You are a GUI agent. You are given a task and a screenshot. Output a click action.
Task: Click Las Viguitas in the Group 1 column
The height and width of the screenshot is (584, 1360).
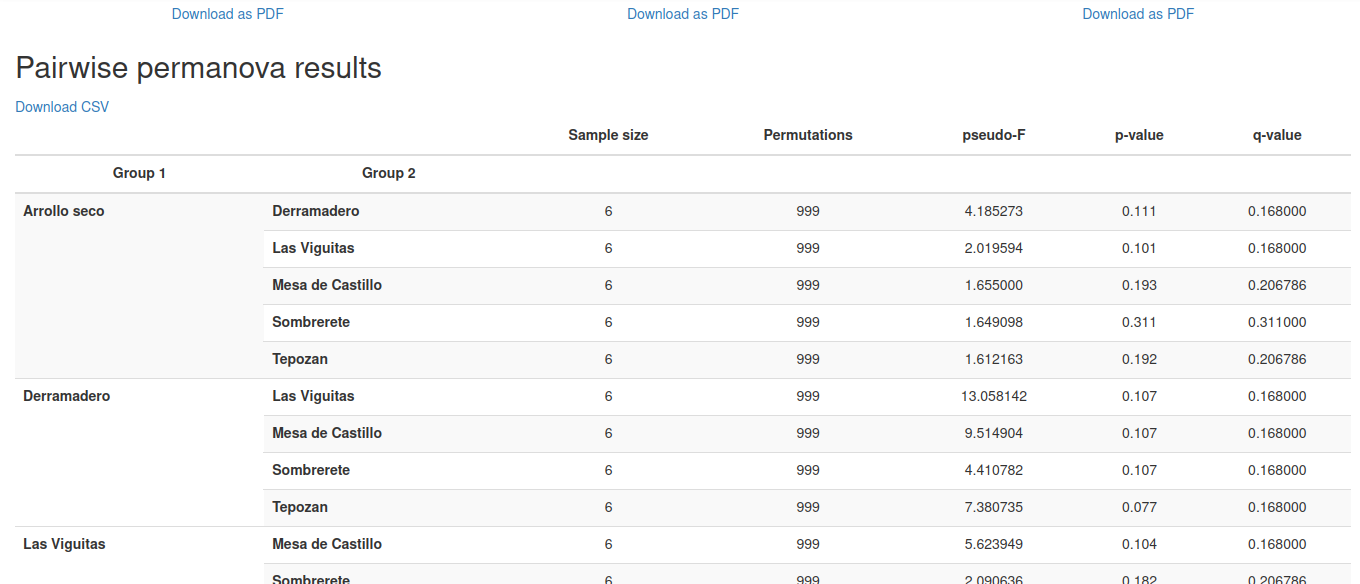[64, 544]
